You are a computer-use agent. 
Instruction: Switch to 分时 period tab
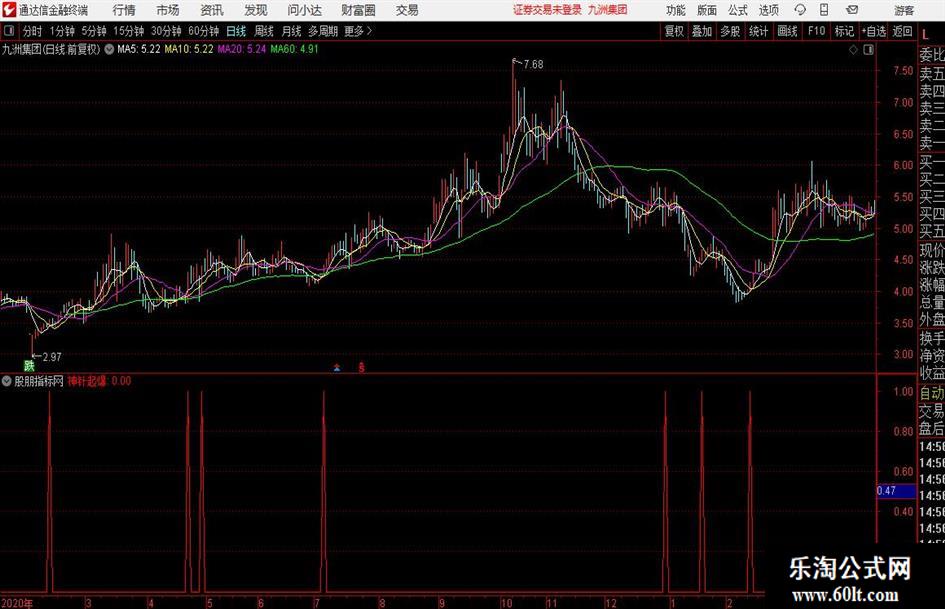click(x=33, y=31)
